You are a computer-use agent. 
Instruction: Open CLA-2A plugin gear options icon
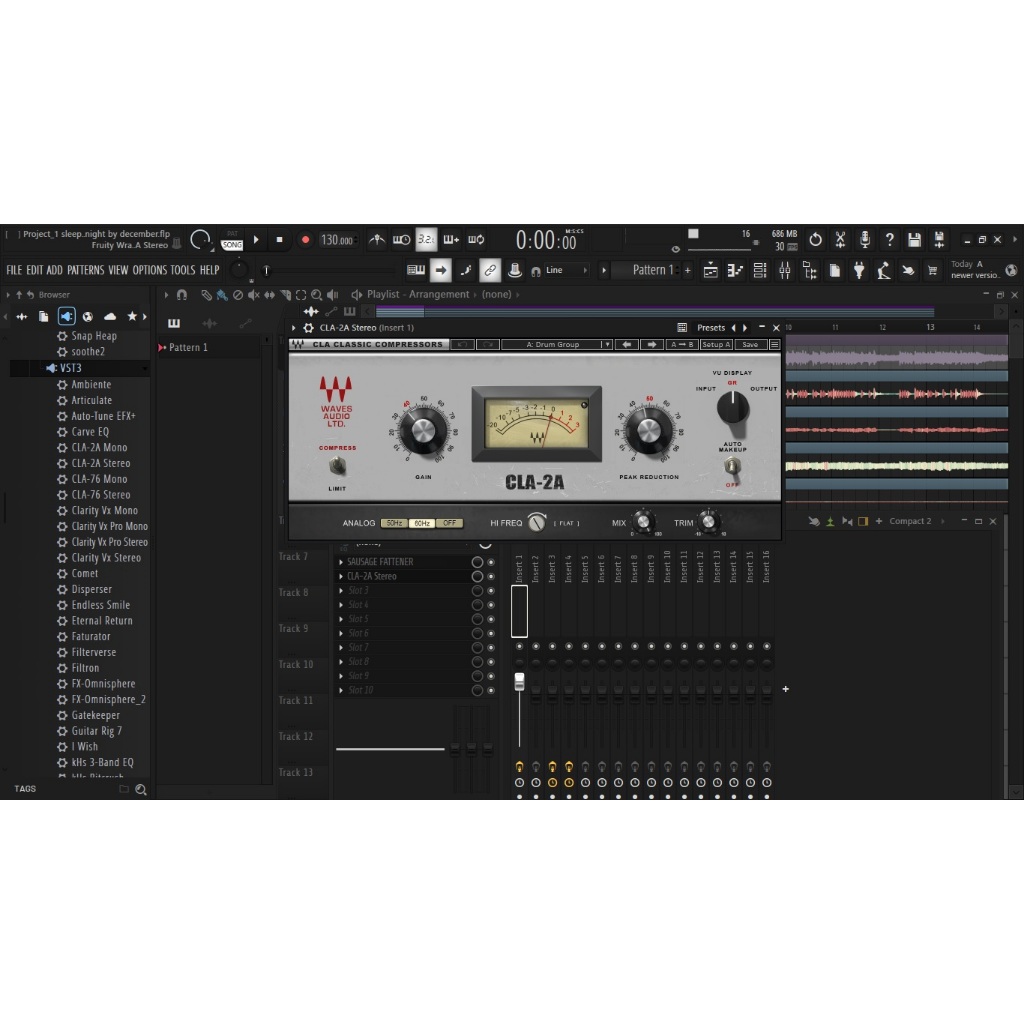tap(308, 328)
